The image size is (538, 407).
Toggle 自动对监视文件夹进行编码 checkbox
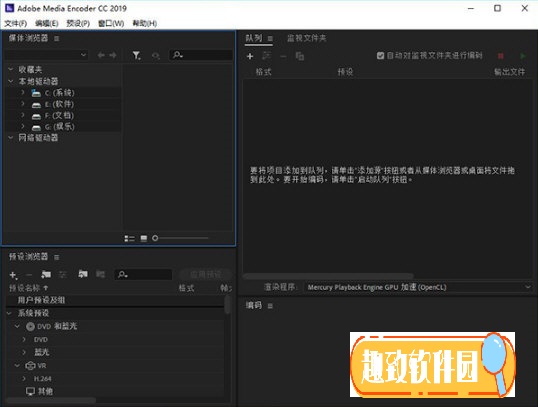[x=380, y=56]
